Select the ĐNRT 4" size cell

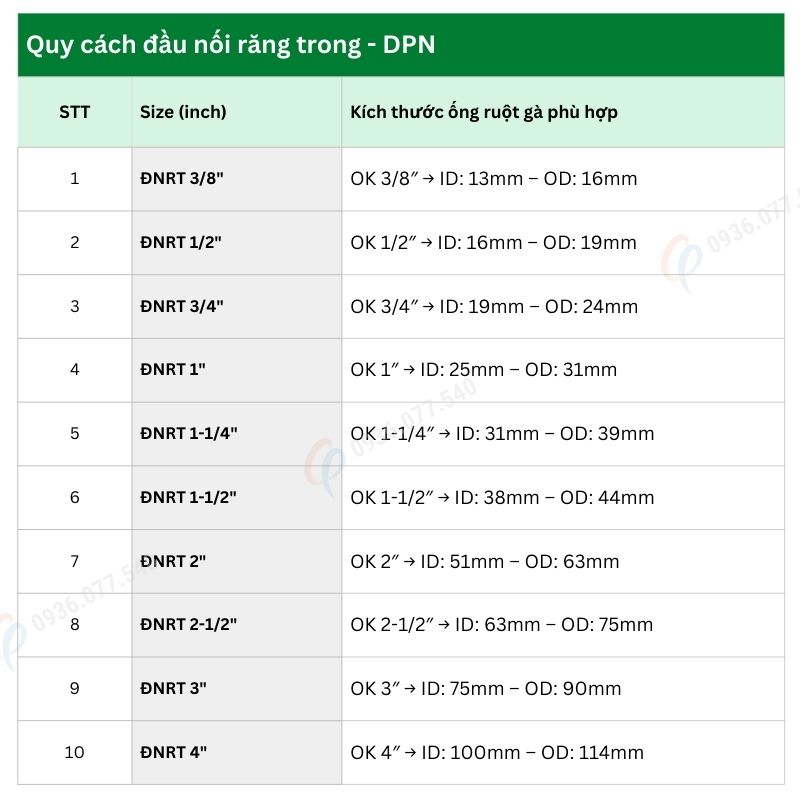[174, 752]
